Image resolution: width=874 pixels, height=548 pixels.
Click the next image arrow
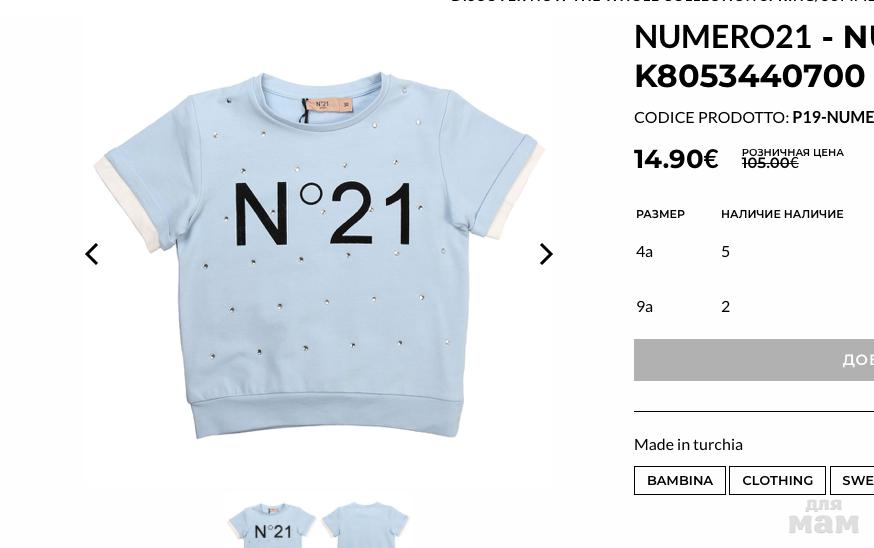click(x=546, y=254)
